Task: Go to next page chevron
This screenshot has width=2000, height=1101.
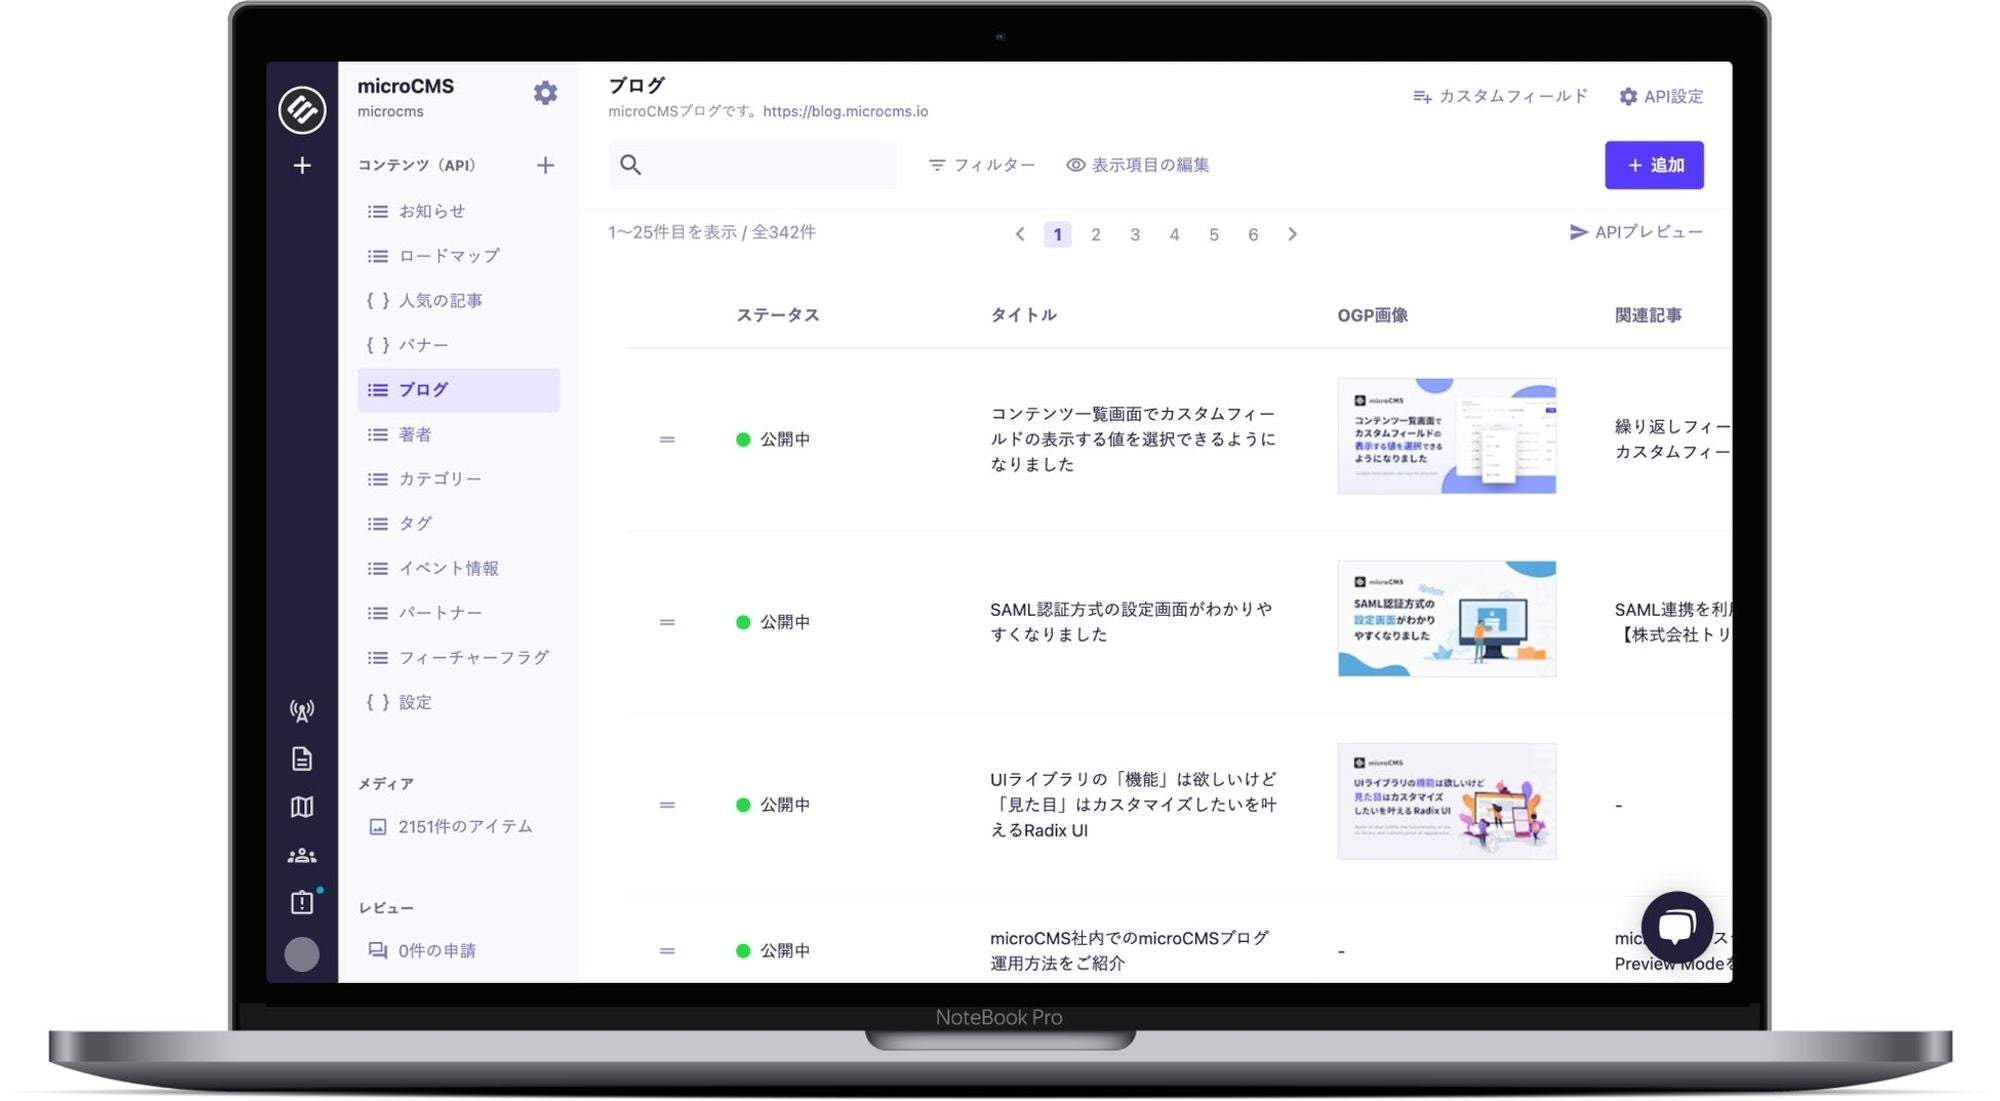Action: click(1292, 234)
